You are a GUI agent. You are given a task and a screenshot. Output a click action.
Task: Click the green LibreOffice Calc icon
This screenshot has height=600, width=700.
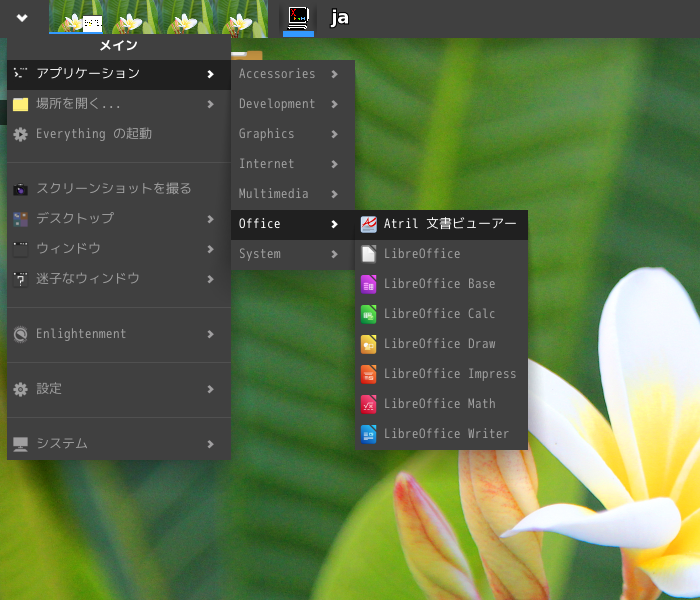(368, 314)
